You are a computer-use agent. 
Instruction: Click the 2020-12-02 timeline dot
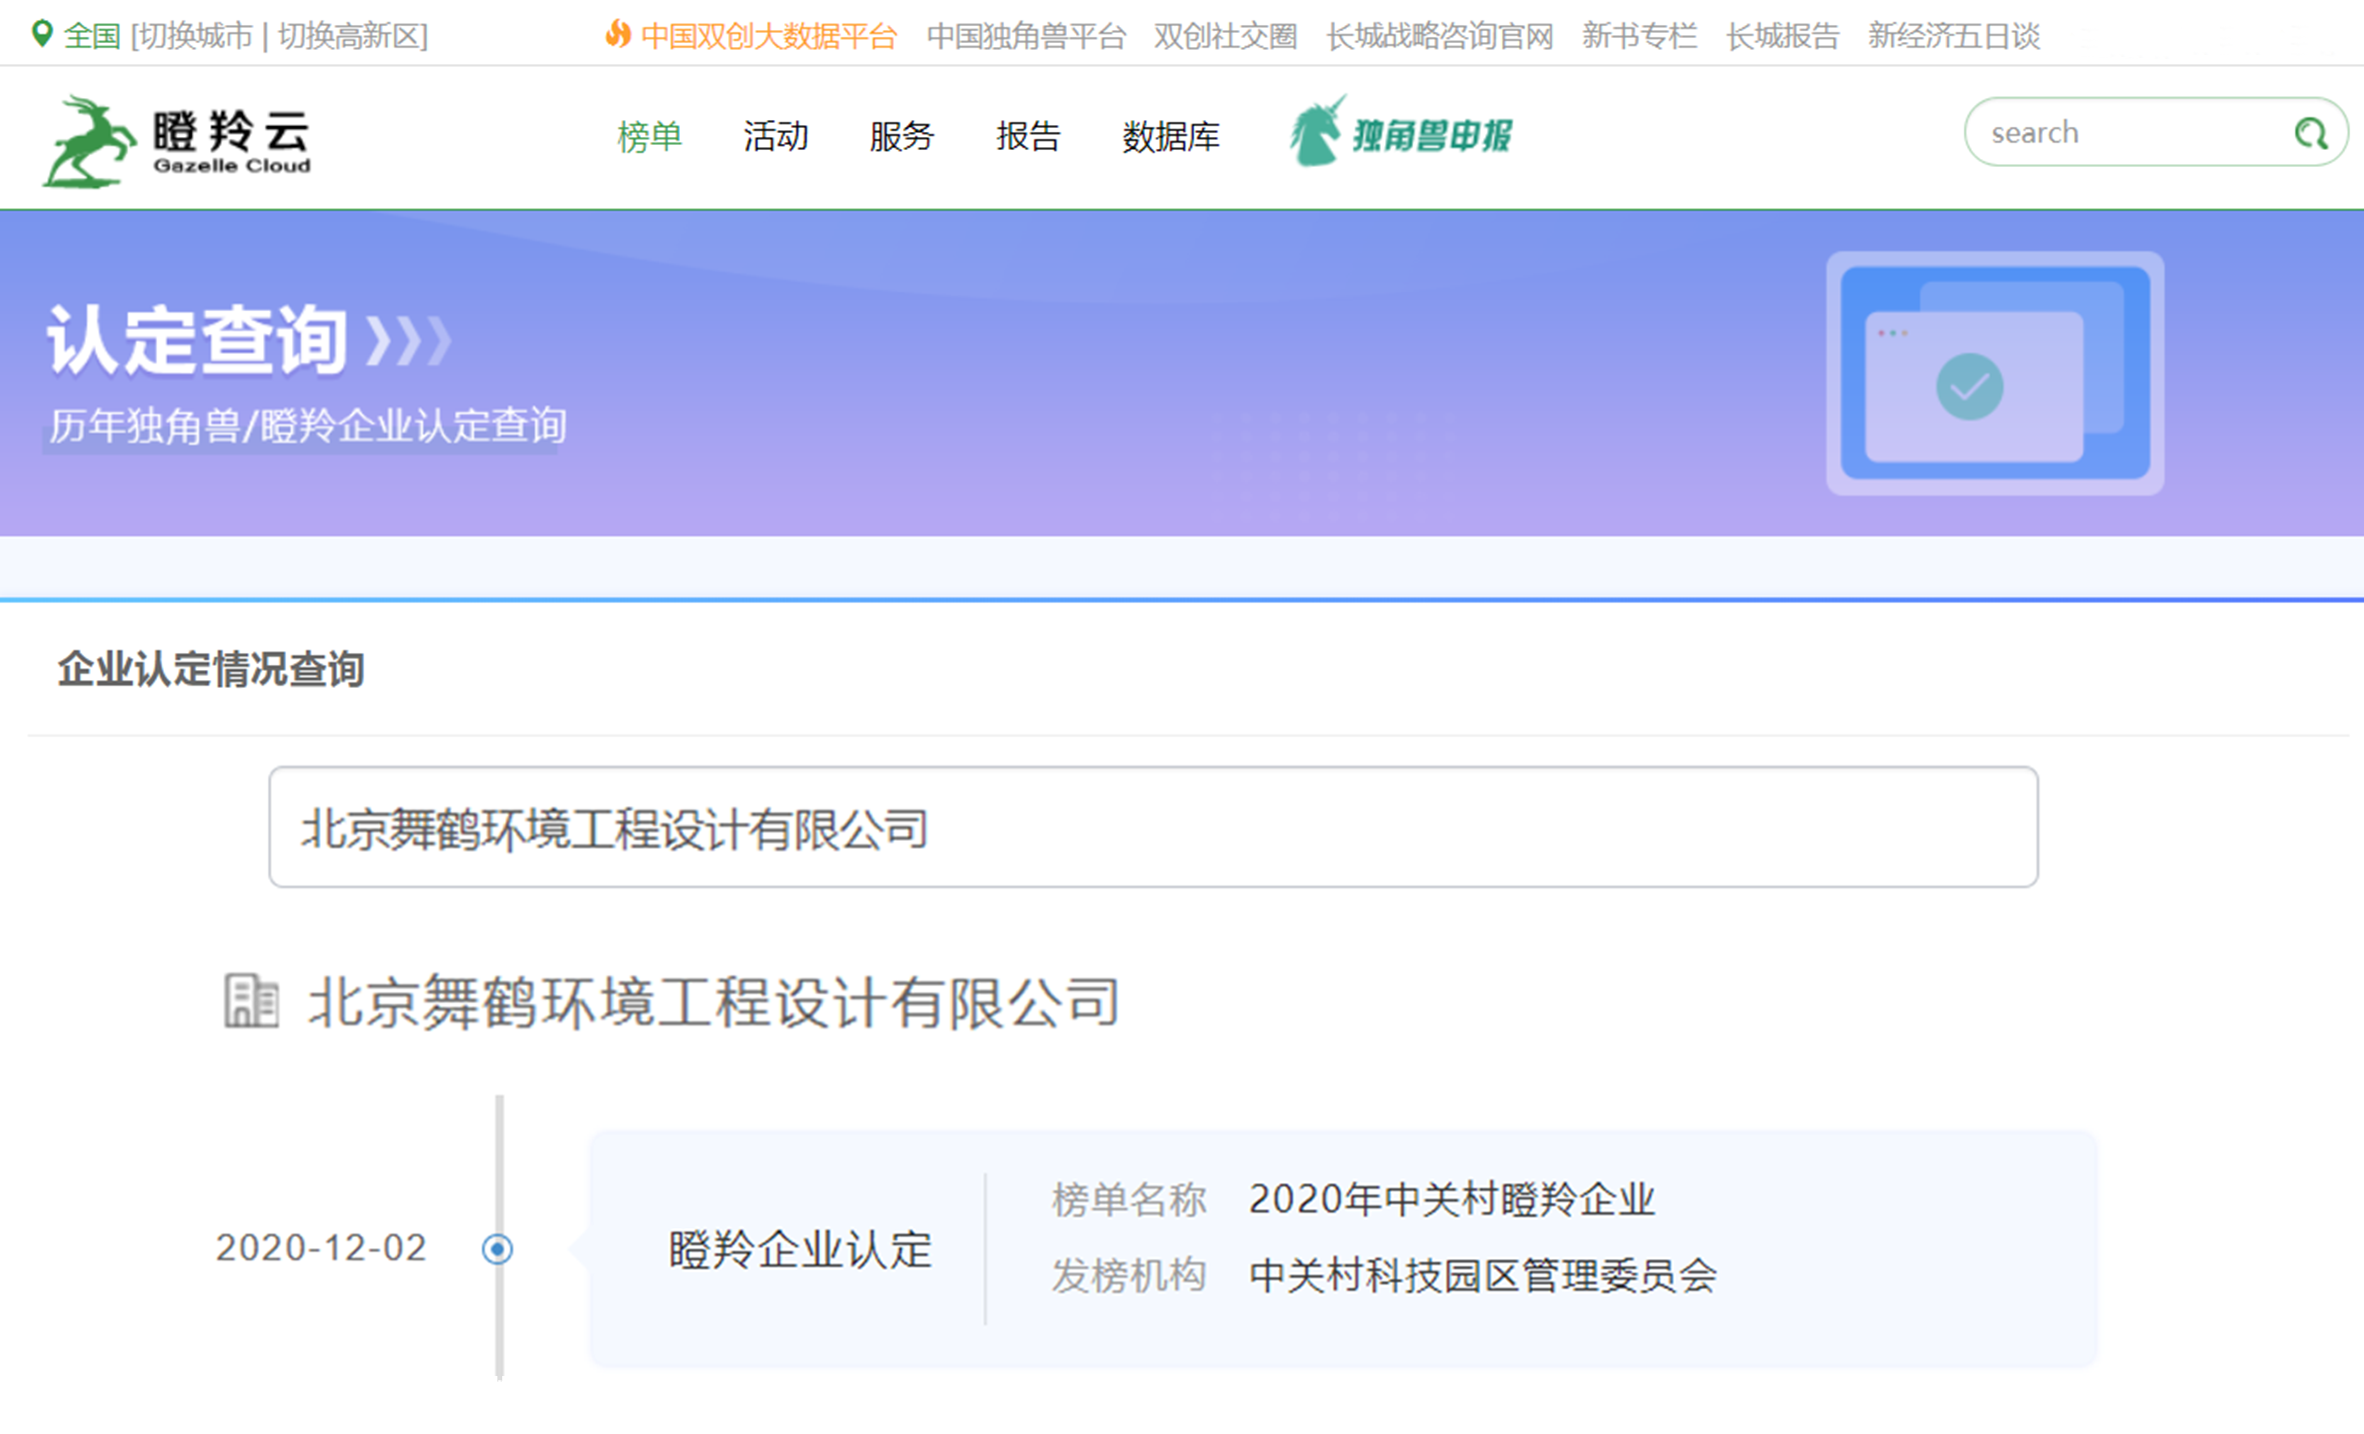pos(497,1248)
